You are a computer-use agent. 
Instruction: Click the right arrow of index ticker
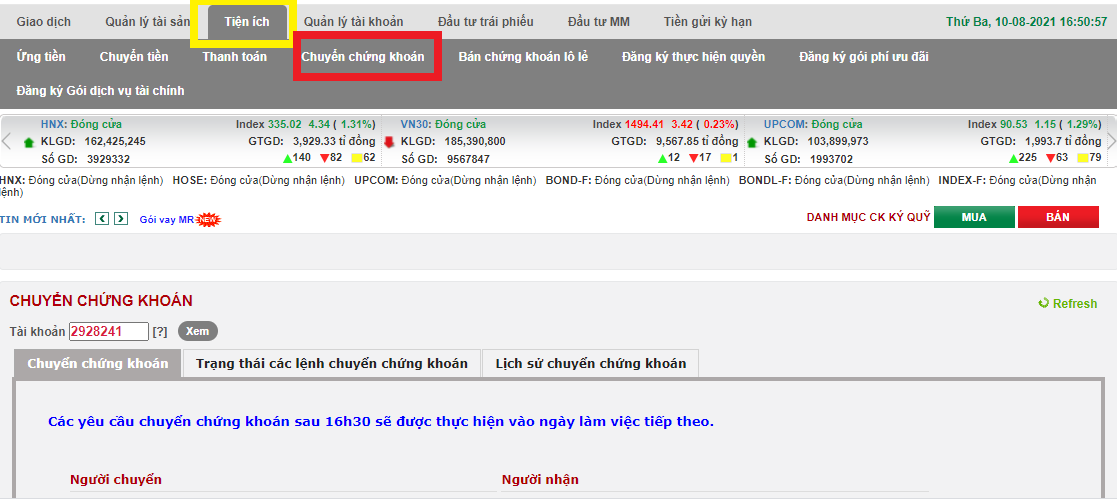(1111, 140)
